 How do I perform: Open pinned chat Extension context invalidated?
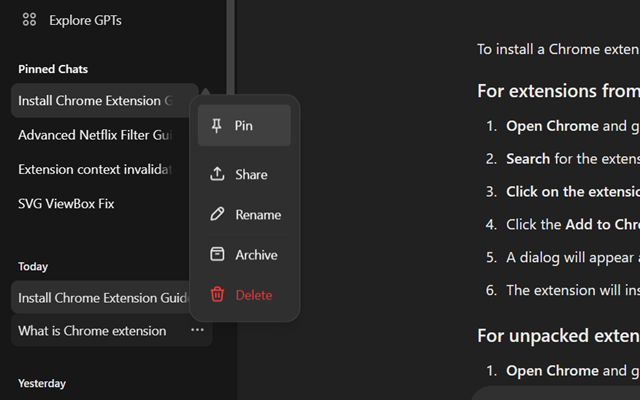[x=95, y=169]
